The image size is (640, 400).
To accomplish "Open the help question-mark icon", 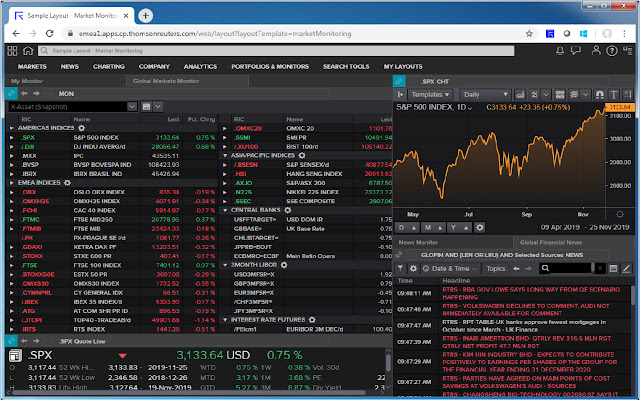I will 611,51.
